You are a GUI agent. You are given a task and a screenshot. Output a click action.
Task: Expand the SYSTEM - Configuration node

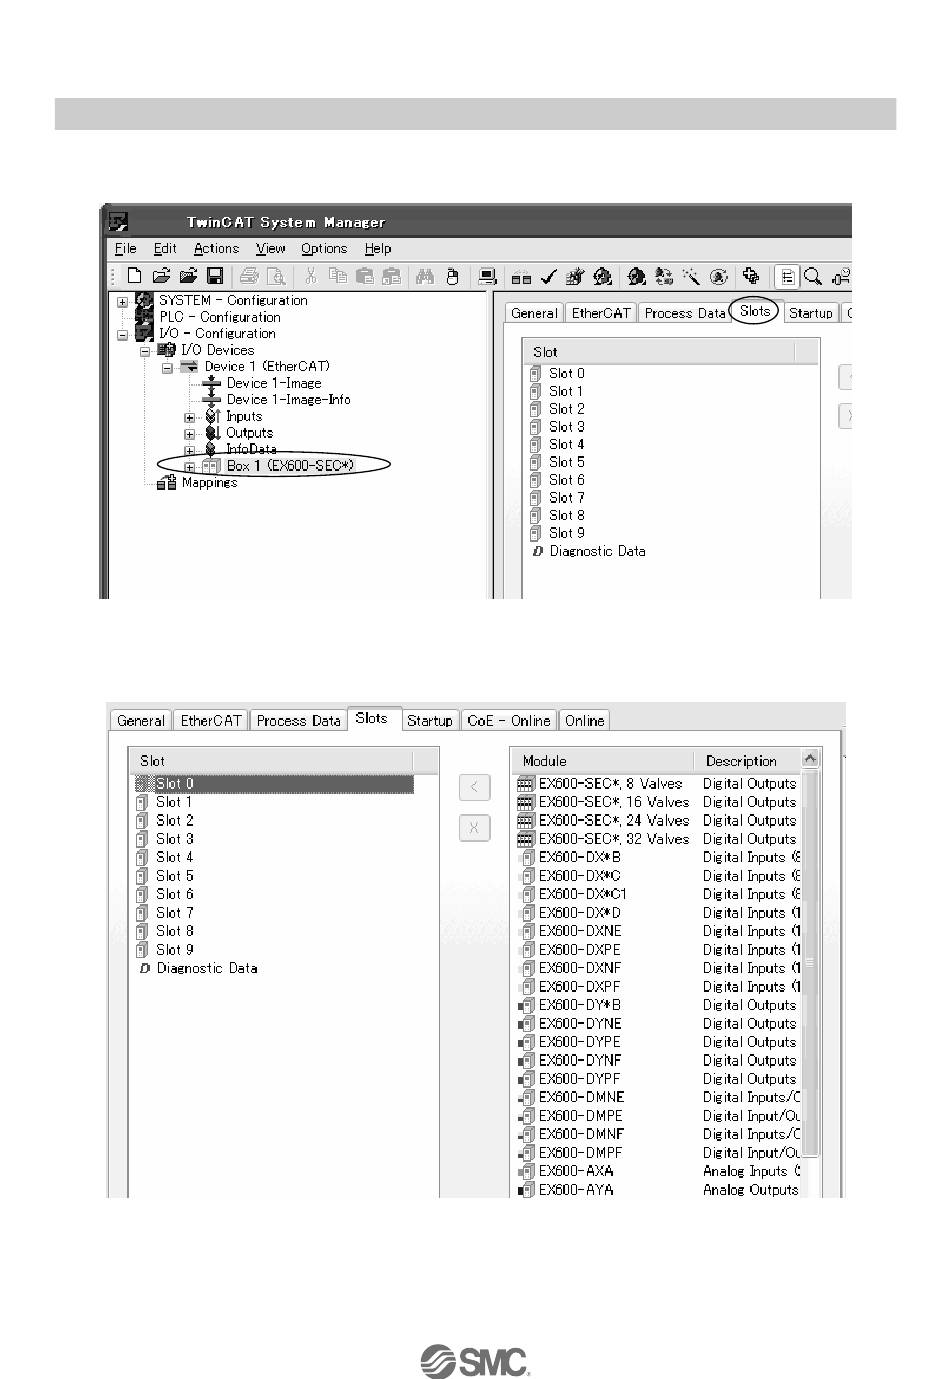123,301
